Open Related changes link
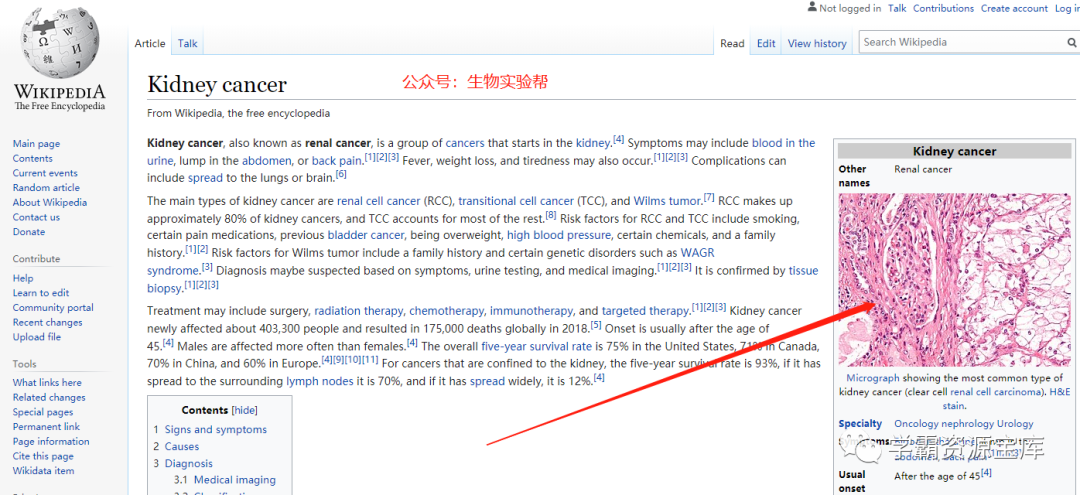Viewport: 1080px width, 495px height. click(x=49, y=397)
